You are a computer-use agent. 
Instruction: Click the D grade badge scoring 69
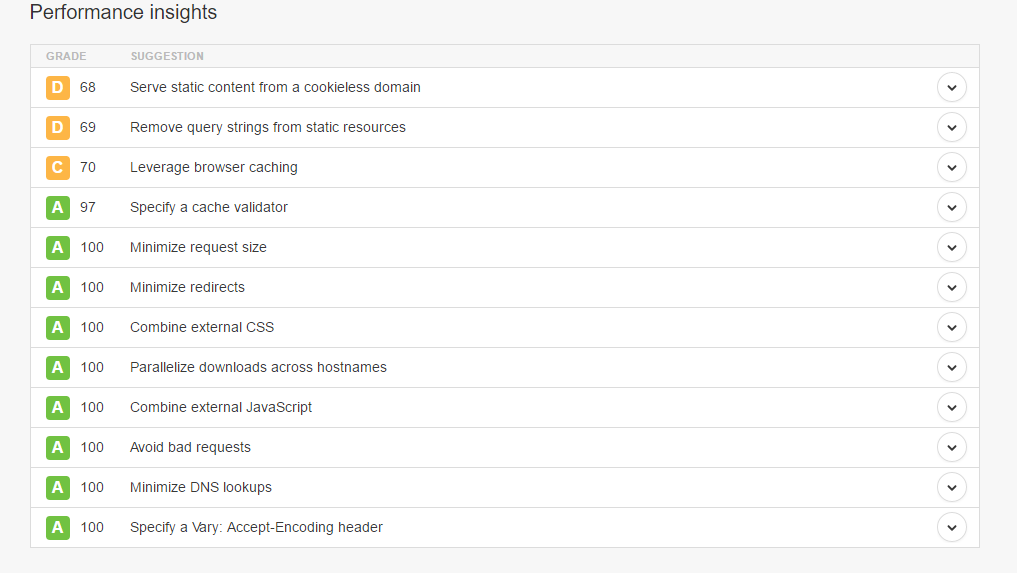(58, 128)
